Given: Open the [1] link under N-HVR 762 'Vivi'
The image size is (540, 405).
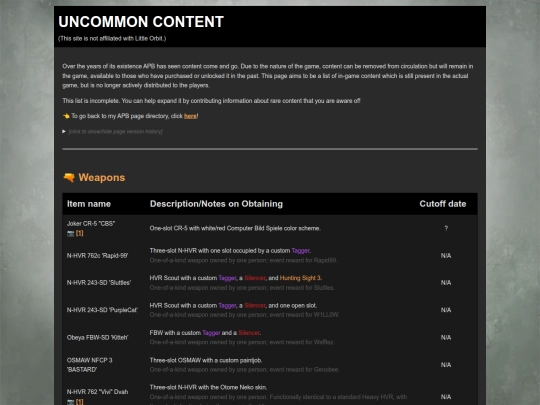Looking at the screenshot, I should click(x=80, y=402).
